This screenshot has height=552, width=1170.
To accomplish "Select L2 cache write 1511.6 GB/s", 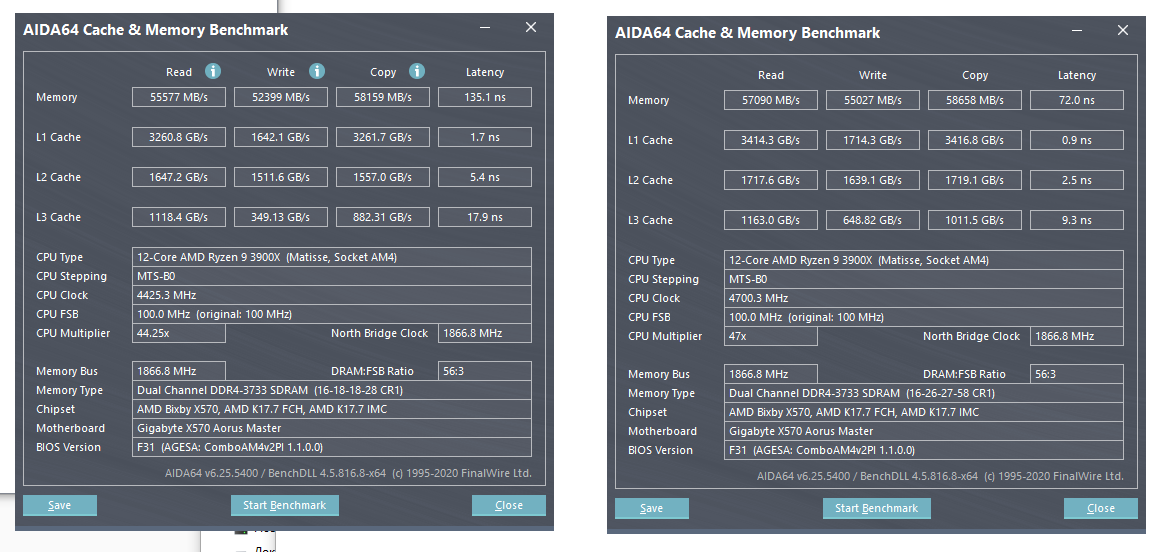I will pyautogui.click(x=281, y=177).
